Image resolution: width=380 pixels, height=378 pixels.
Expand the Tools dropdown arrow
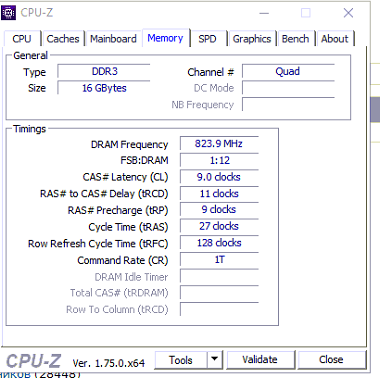(215, 360)
